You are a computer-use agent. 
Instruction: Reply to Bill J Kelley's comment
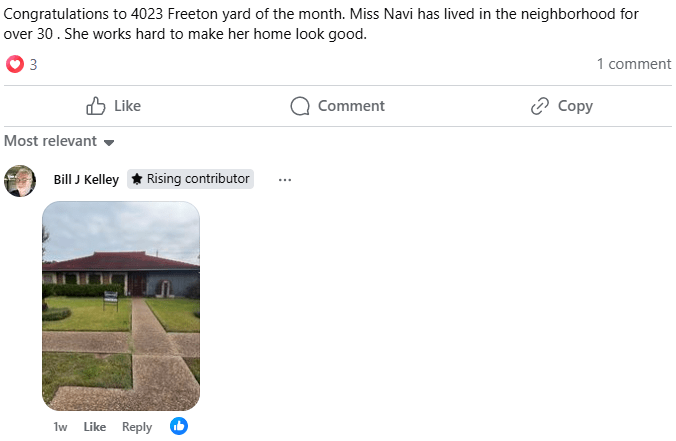tap(137, 427)
